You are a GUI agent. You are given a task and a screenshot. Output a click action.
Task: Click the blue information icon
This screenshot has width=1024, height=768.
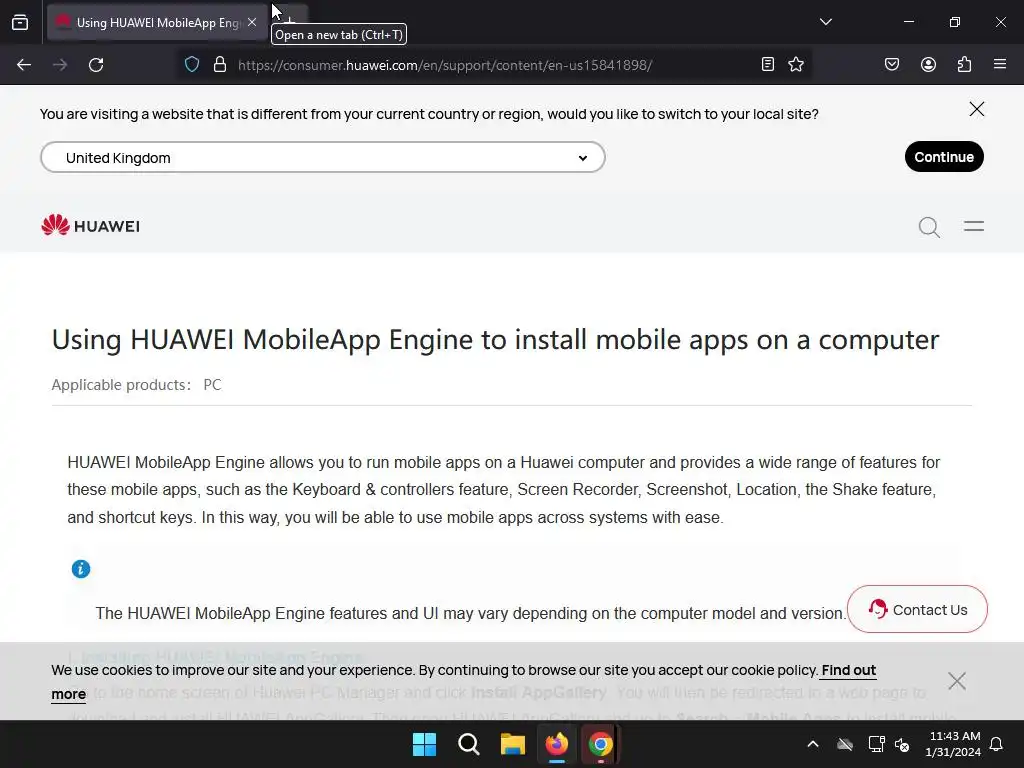(81, 569)
